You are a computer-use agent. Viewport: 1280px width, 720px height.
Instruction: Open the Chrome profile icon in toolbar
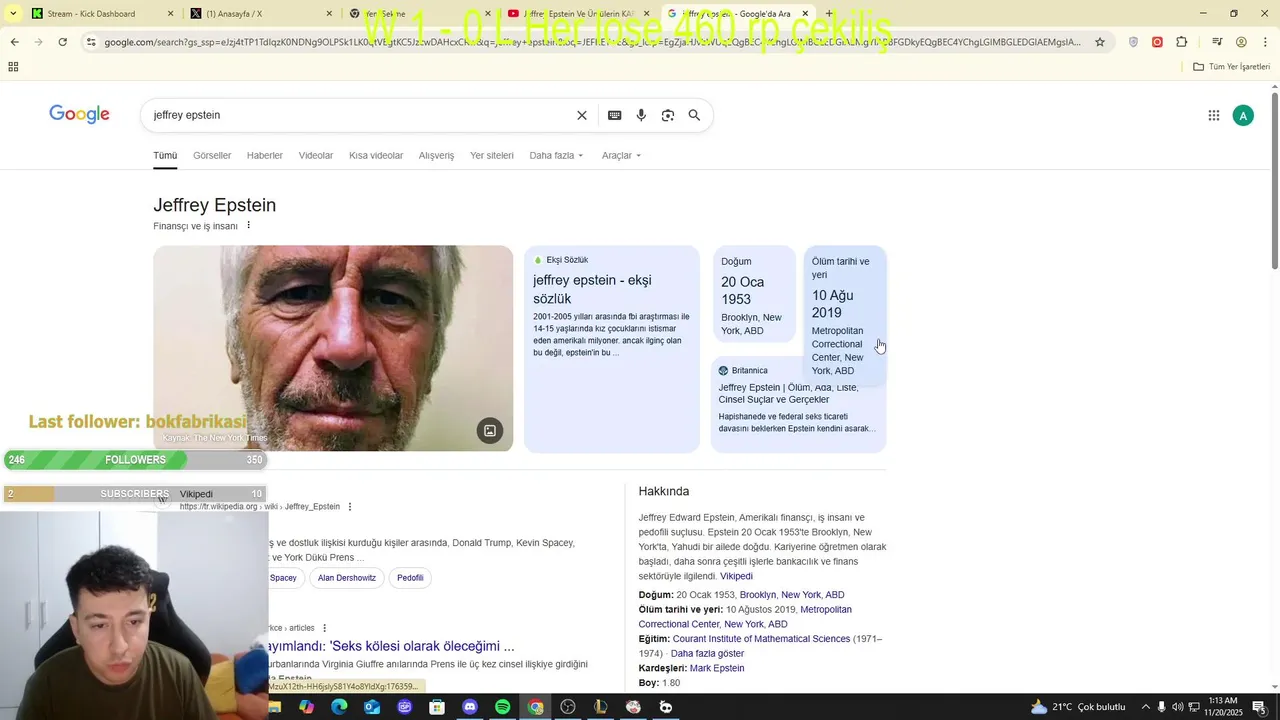pos(1241,42)
